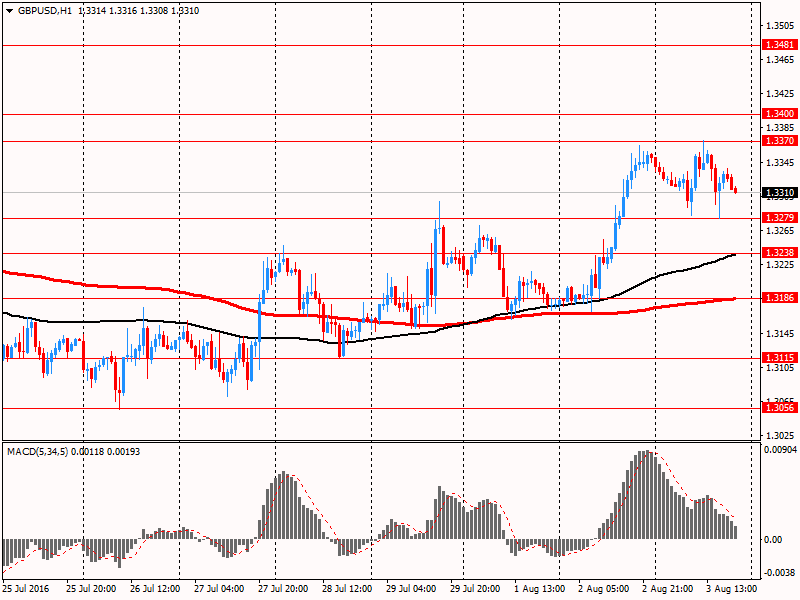Viewport: 800px width, 600px height.
Task: Select the 1.3115 support level label
Action: [x=779, y=358]
